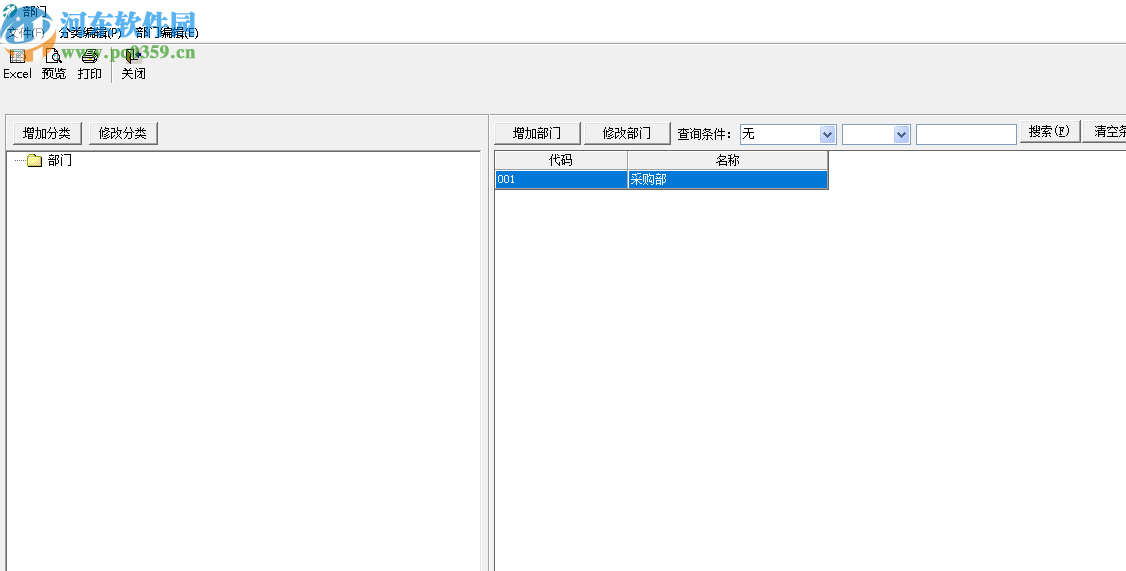Click the 增加部门 button
The height and width of the screenshot is (571, 1126).
537,134
